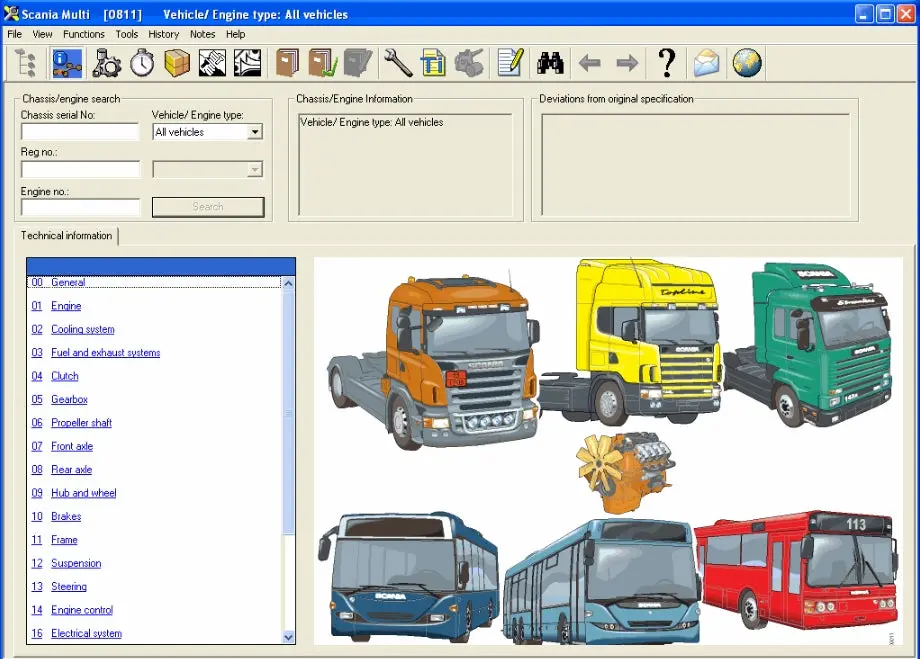Open the yellow package box icon
Screen dimensions: 920x659
177,63
